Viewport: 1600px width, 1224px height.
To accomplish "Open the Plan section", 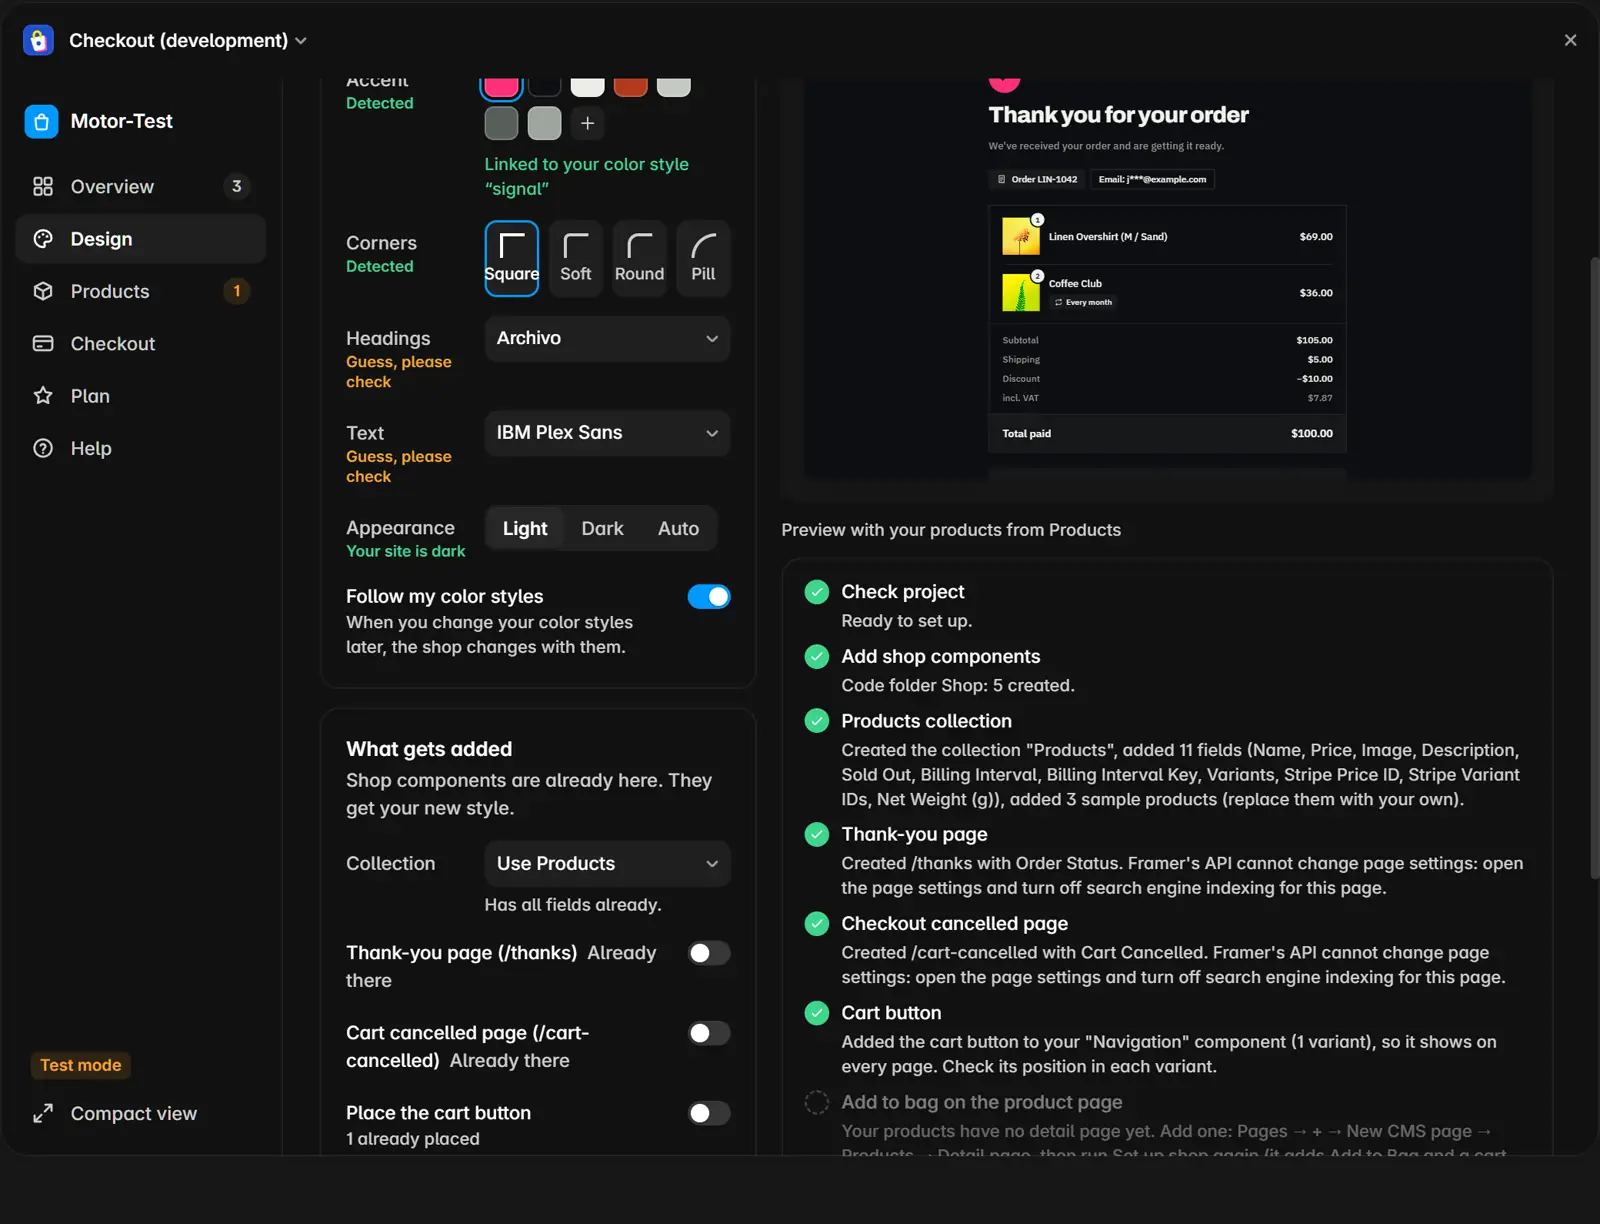I will click(141, 396).
